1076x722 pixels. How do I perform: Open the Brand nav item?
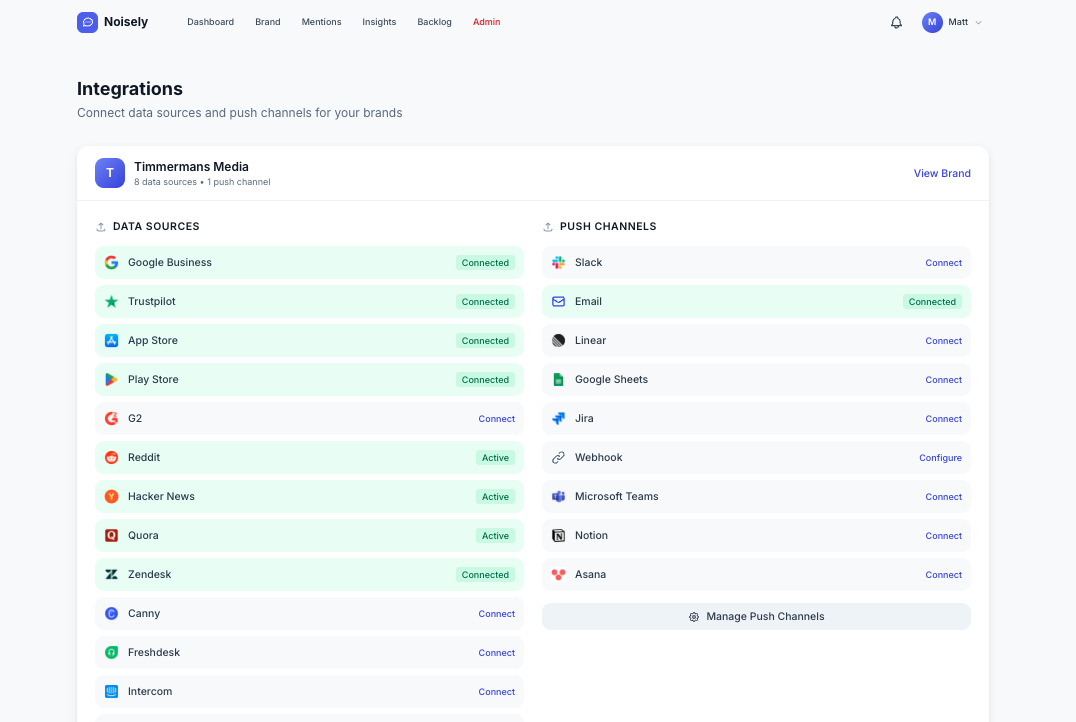(268, 22)
